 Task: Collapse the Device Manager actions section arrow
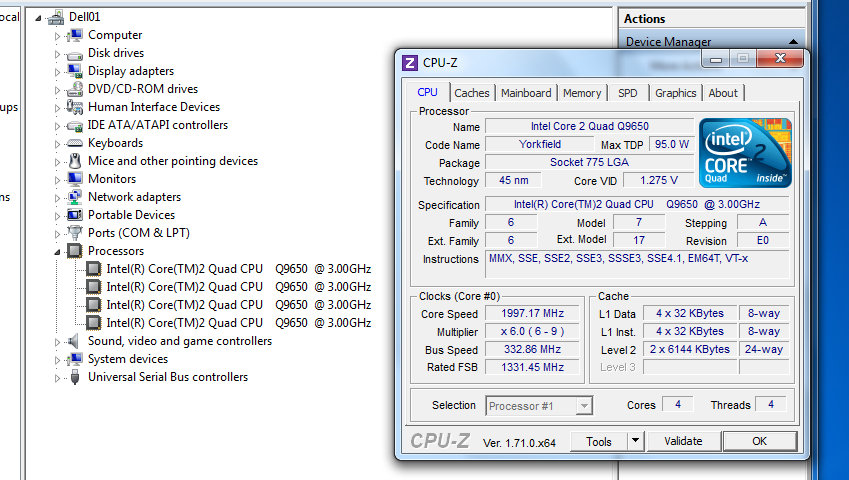(793, 42)
